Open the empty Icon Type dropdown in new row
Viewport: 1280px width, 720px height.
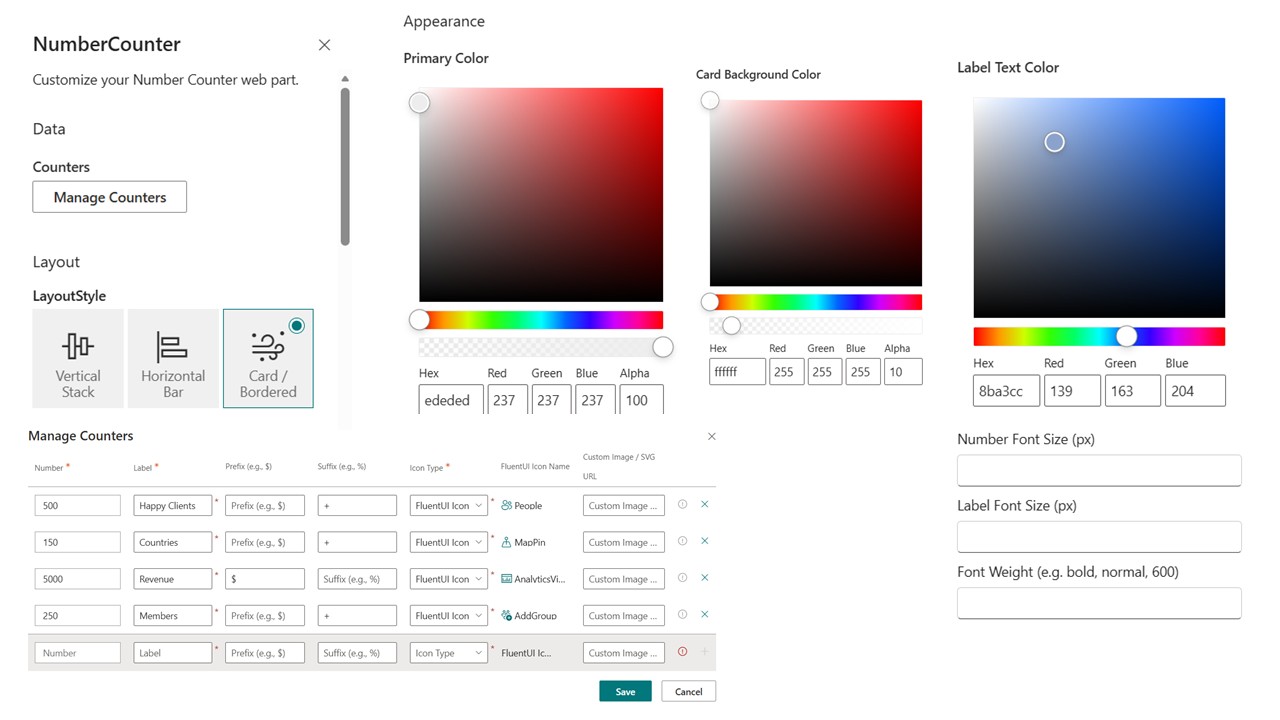(449, 653)
